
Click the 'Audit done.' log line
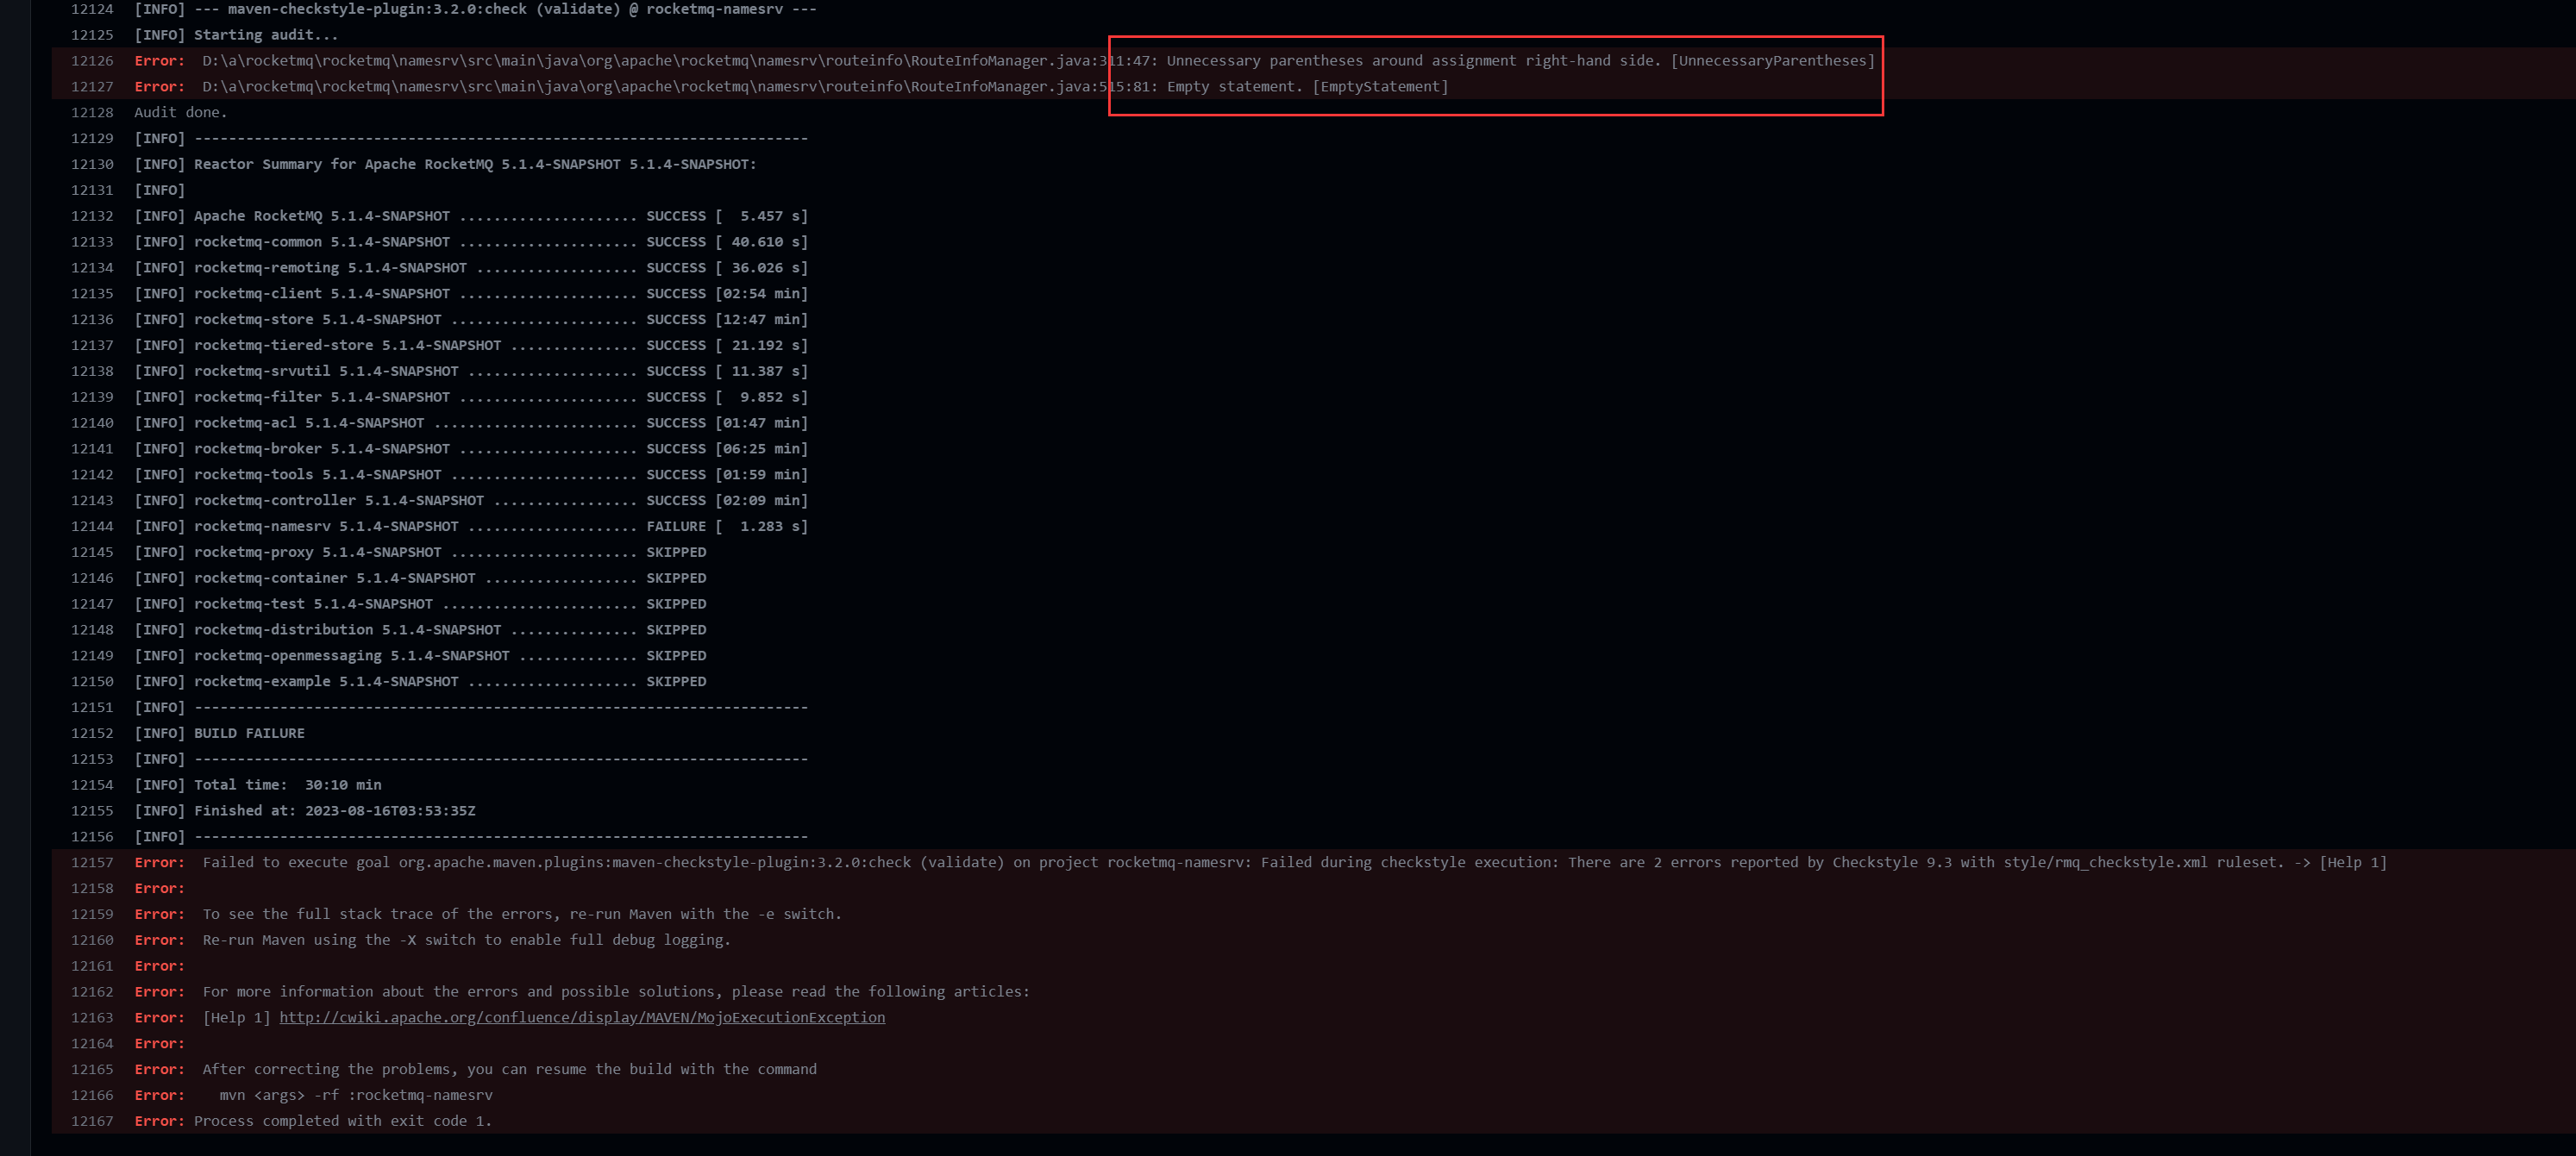tap(181, 112)
